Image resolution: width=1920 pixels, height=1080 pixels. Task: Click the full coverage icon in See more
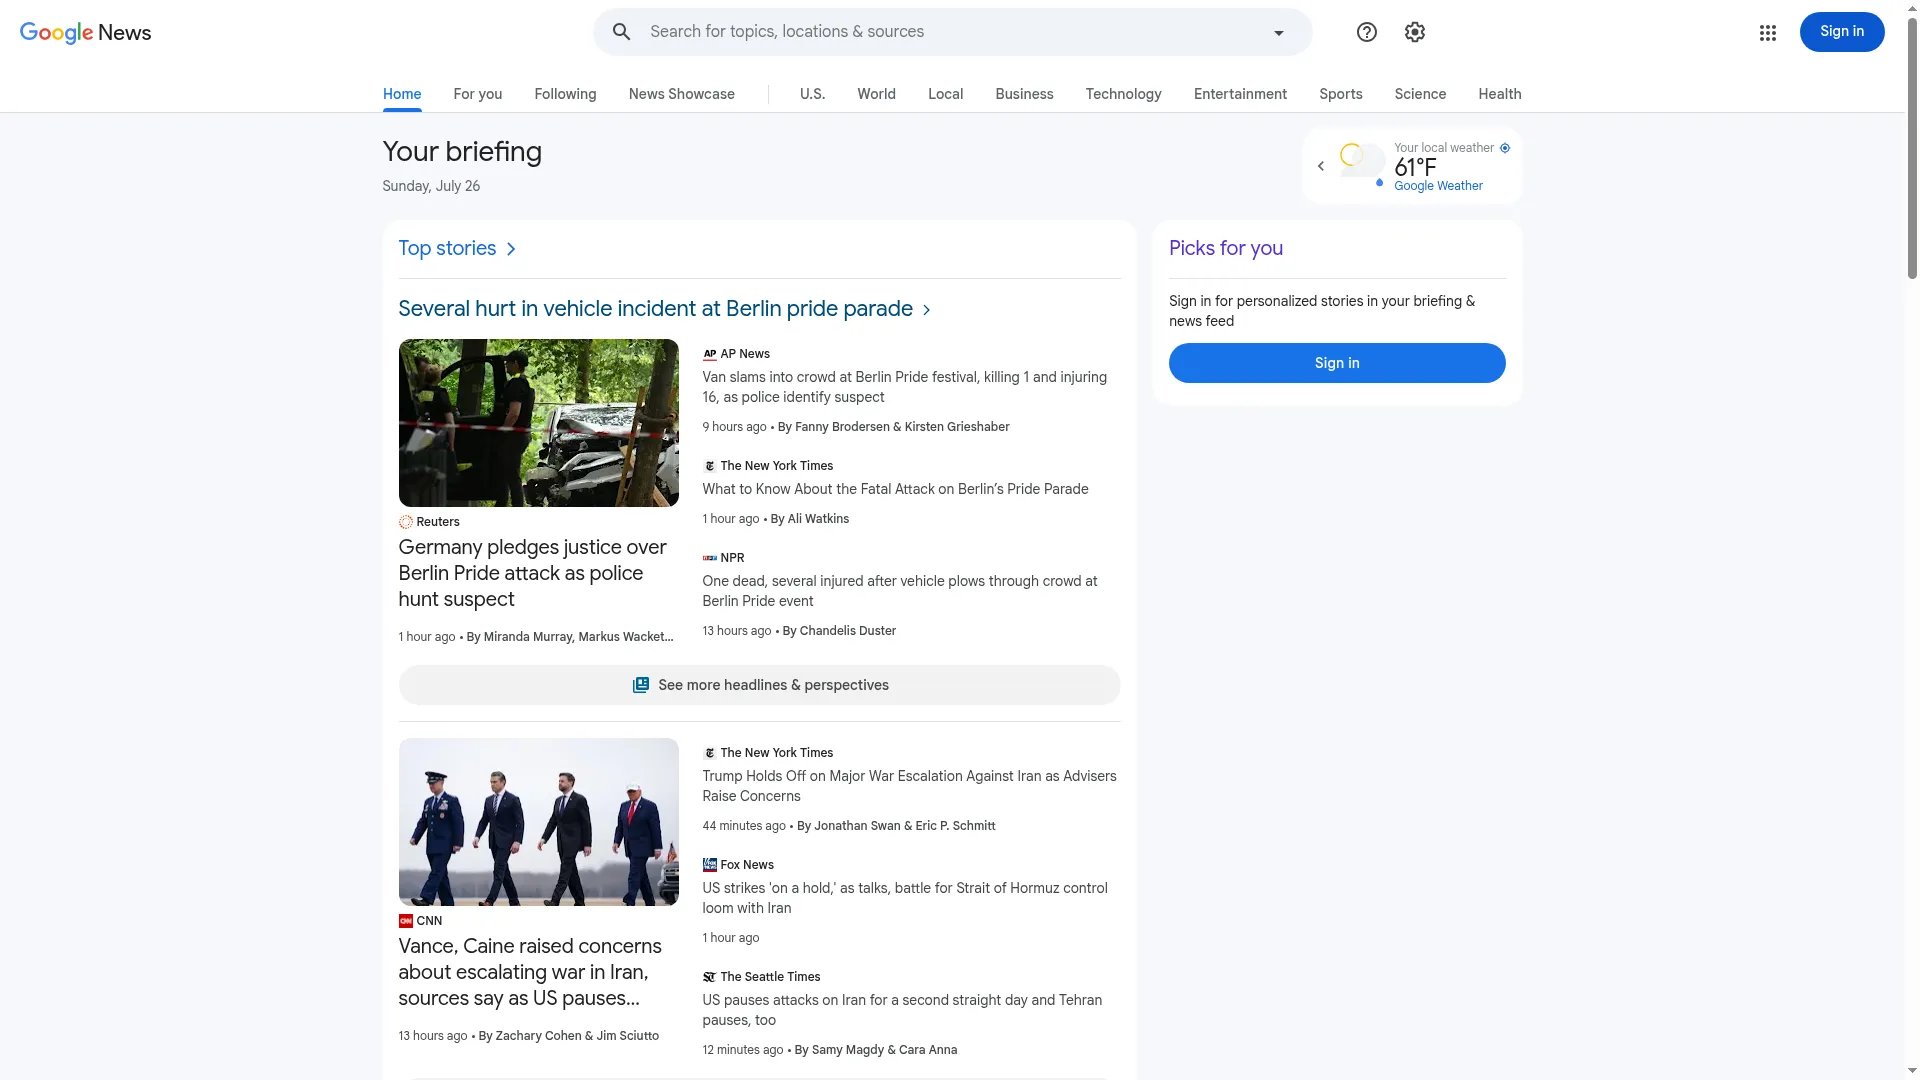pyautogui.click(x=641, y=685)
